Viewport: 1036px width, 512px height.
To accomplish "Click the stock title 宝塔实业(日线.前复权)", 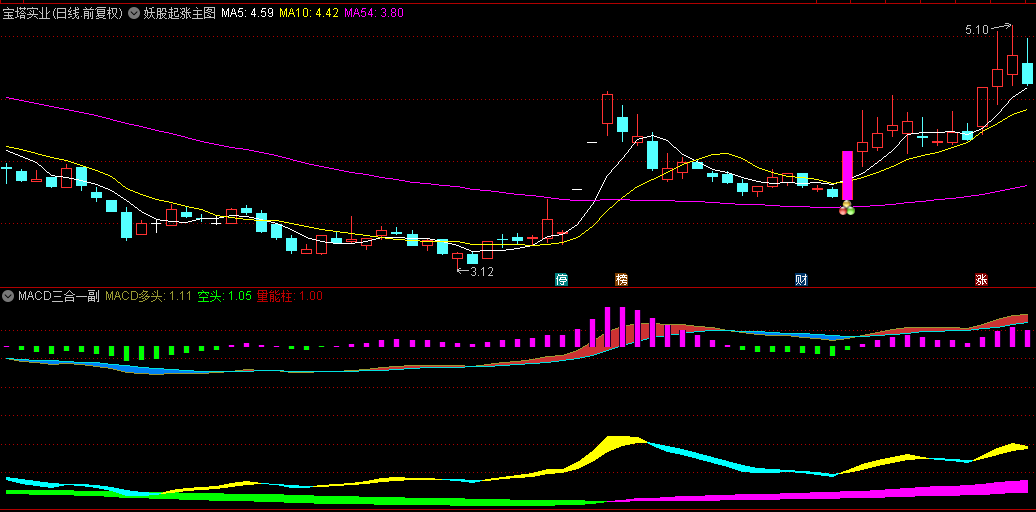I will pos(63,13).
